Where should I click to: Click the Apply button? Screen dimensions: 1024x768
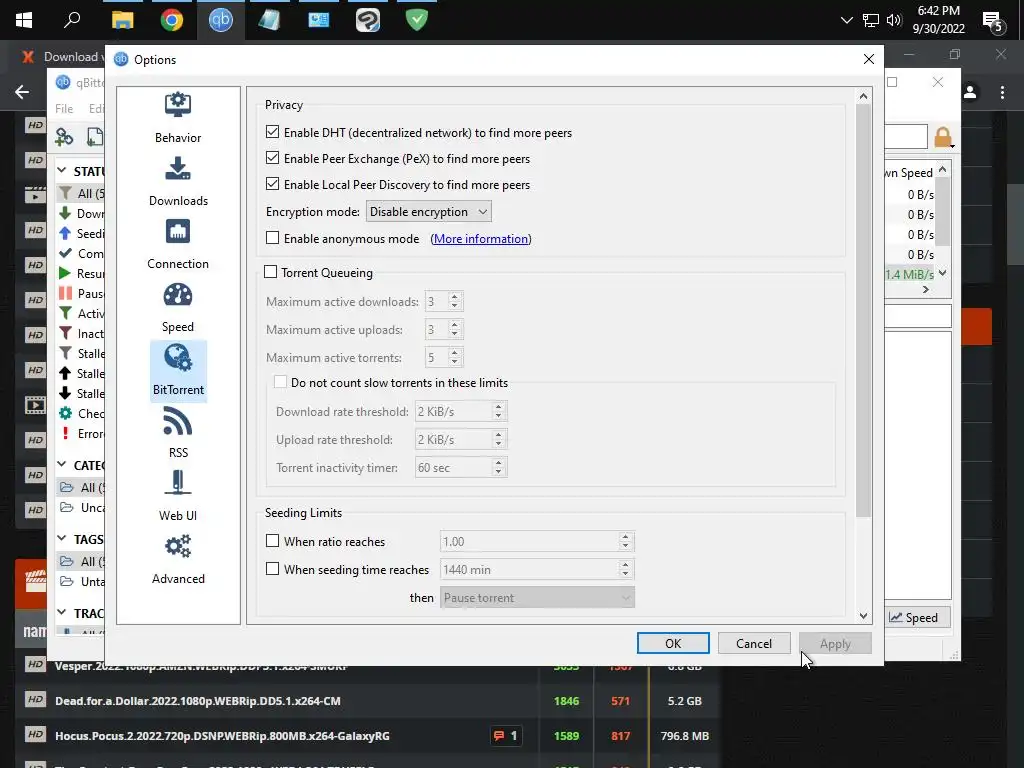pyautogui.click(x=835, y=643)
